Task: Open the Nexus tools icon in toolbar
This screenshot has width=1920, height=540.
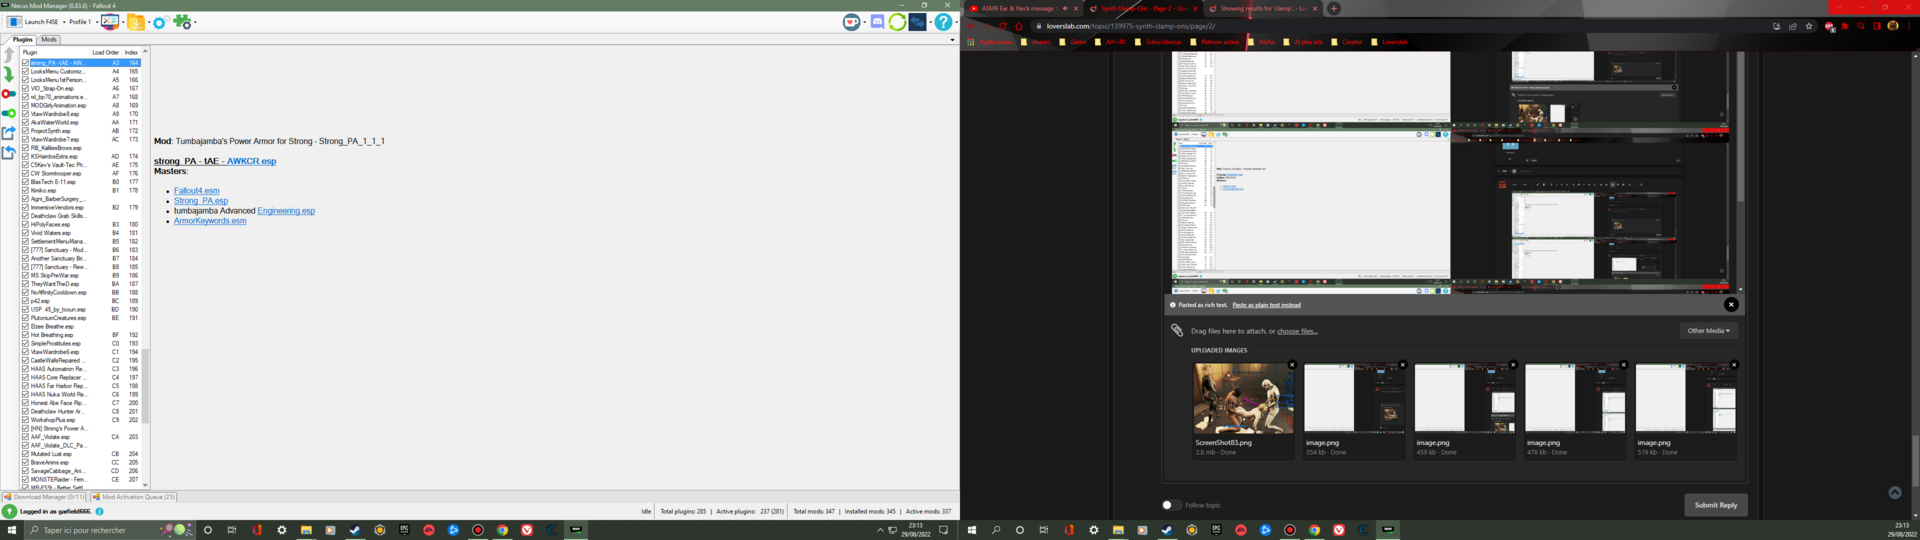Action: click(x=110, y=21)
